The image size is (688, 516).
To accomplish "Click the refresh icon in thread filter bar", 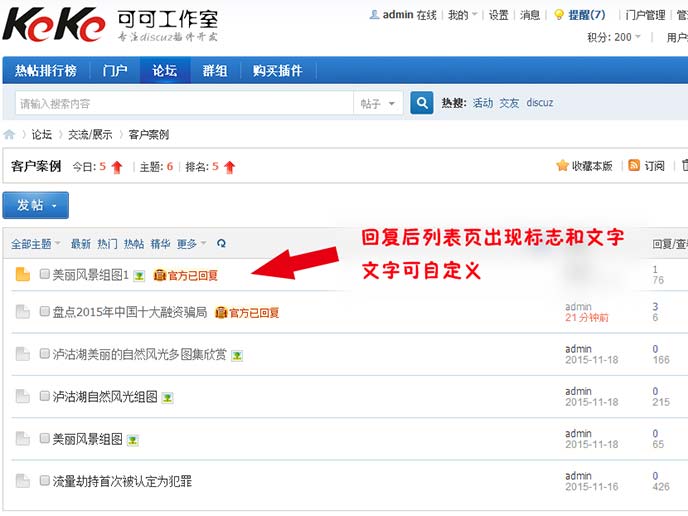I will (221, 244).
